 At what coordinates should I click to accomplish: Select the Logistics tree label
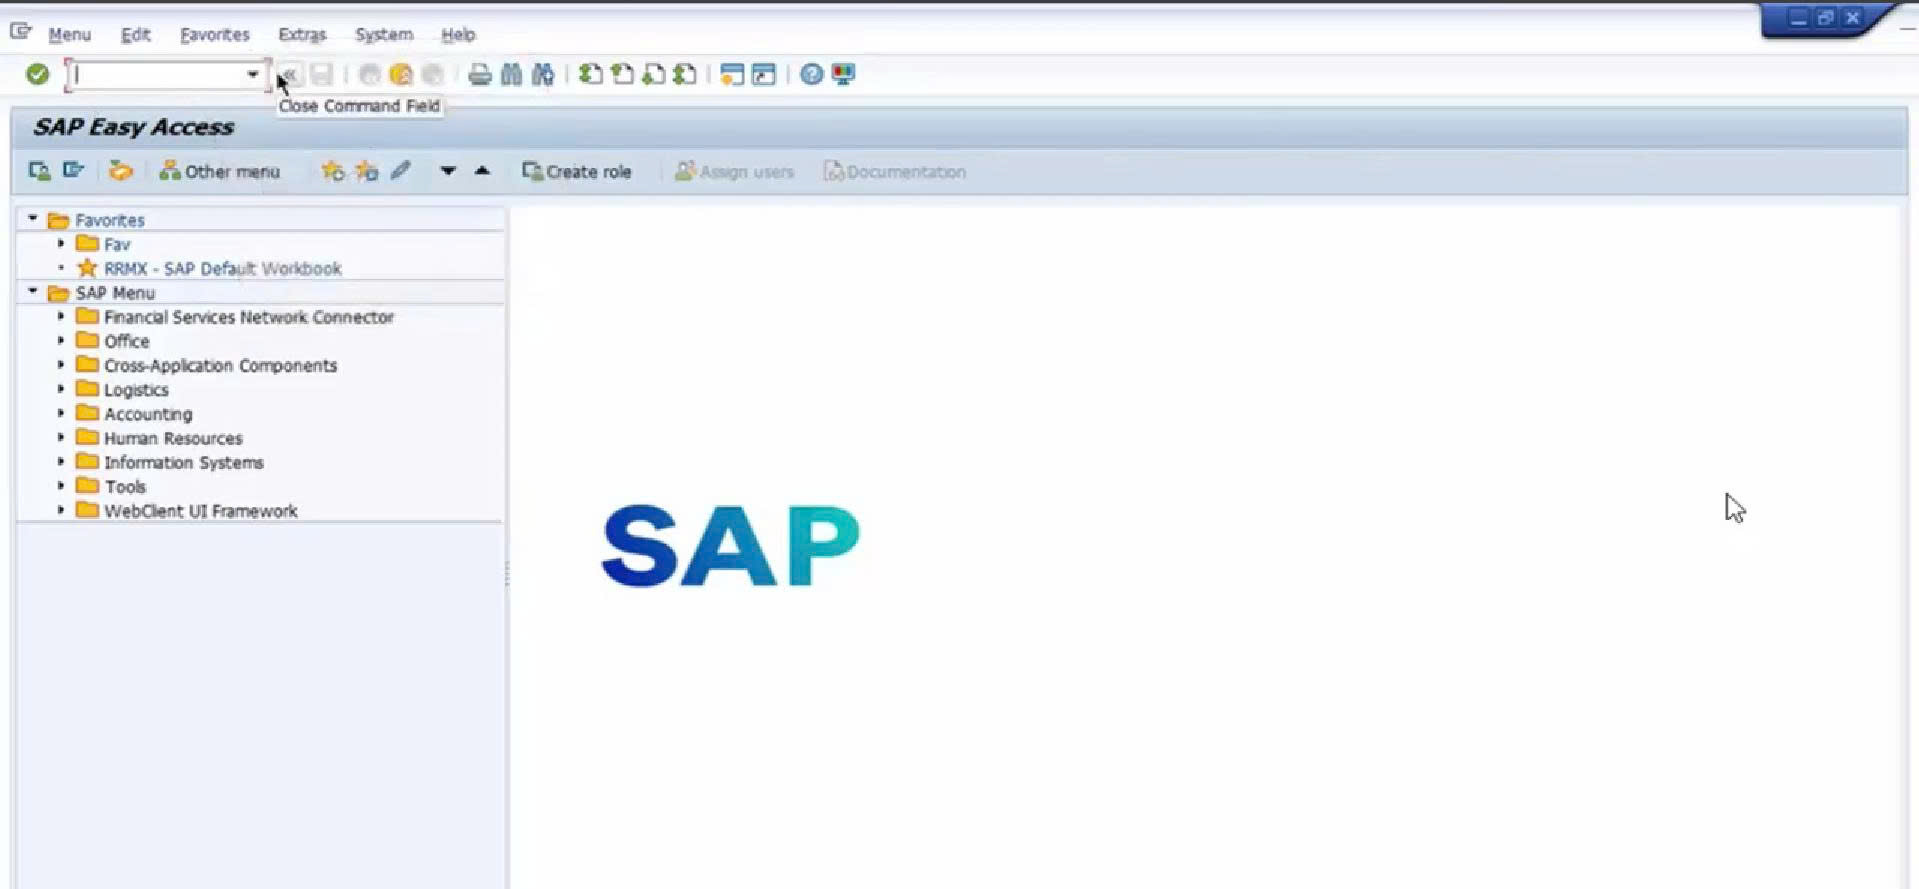[x=136, y=390]
